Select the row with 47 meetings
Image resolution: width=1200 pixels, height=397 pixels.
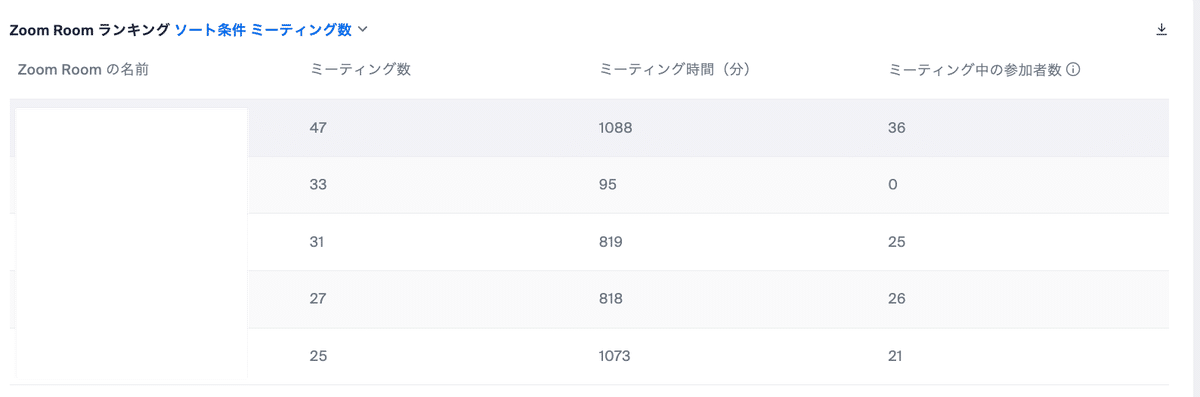click(x=589, y=128)
